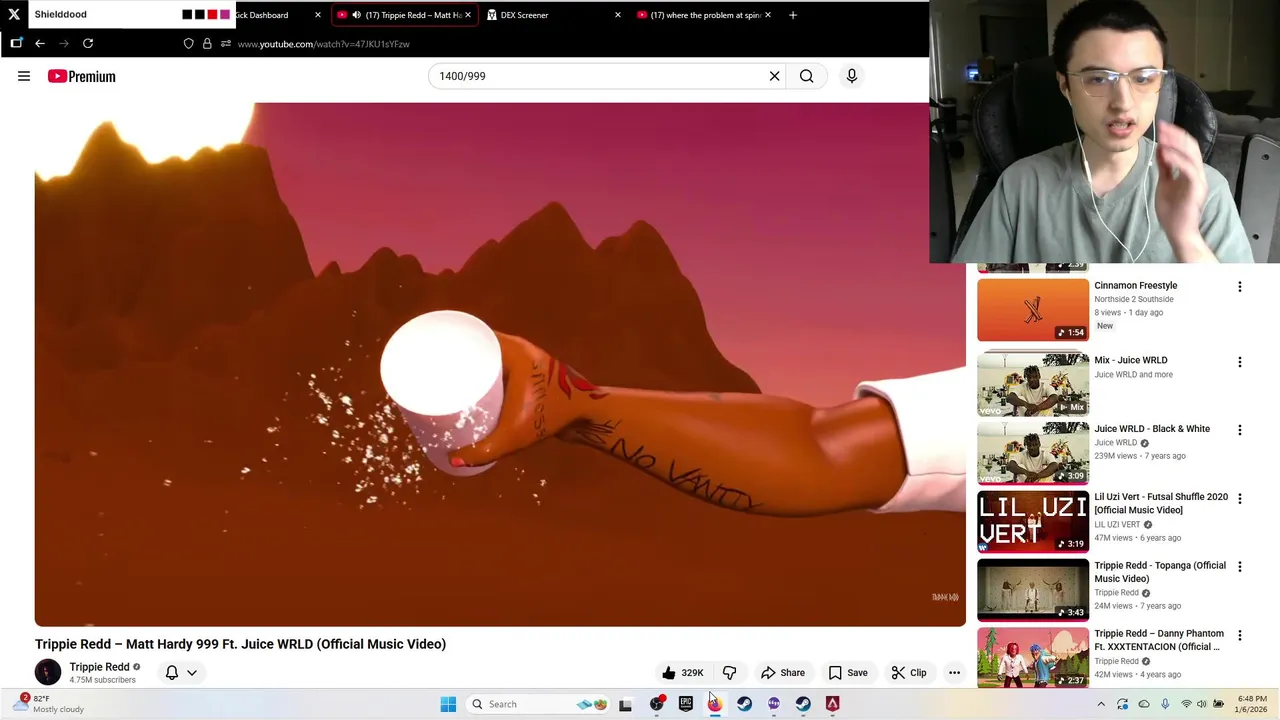Open Lil Uzi Vert Futsal Shuffle title
The height and width of the screenshot is (720, 1280).
click(x=1161, y=503)
